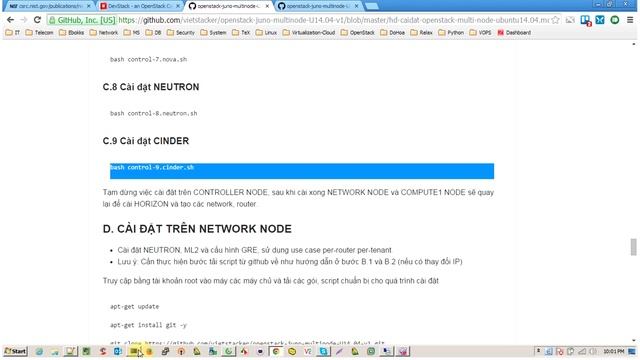Click the taskbar clock showing 10:01 PM

coord(613,351)
